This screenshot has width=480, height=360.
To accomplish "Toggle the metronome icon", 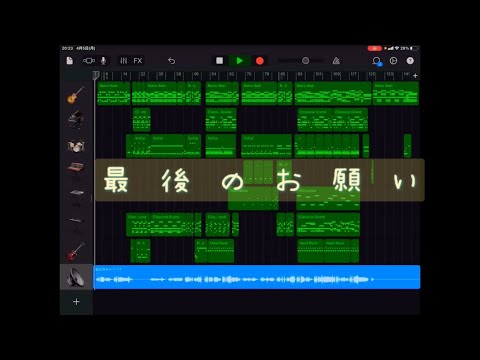I will point(336,61).
